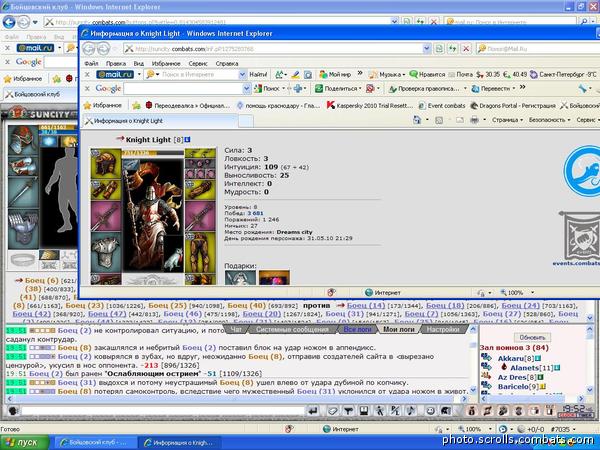
Task: Open the Страница dropdown menu
Action: click(507, 120)
